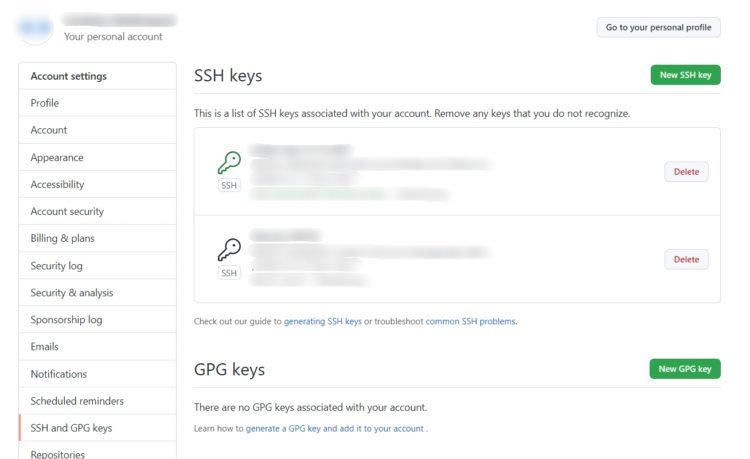Screen dimensions: 750x459
Task: Click SSH badge under the black key
Action: tap(229, 273)
